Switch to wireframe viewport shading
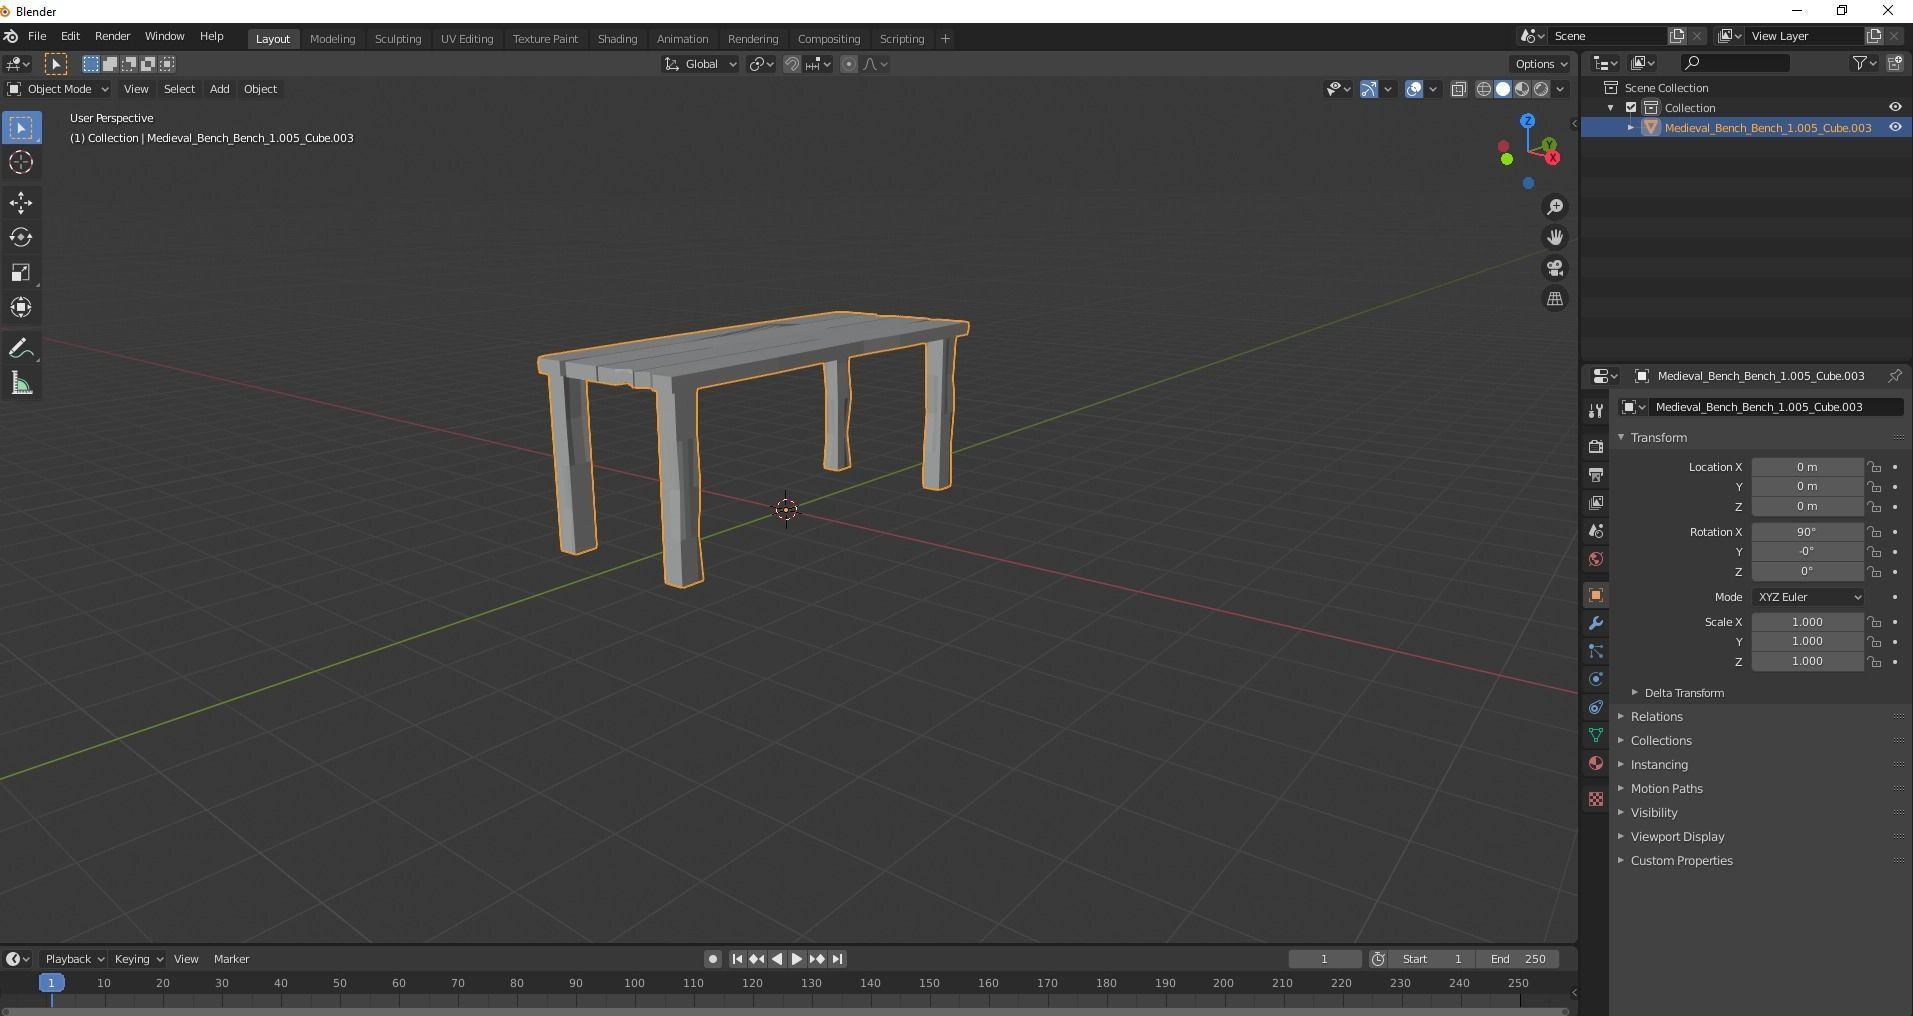This screenshot has height=1016, width=1913. click(x=1484, y=89)
